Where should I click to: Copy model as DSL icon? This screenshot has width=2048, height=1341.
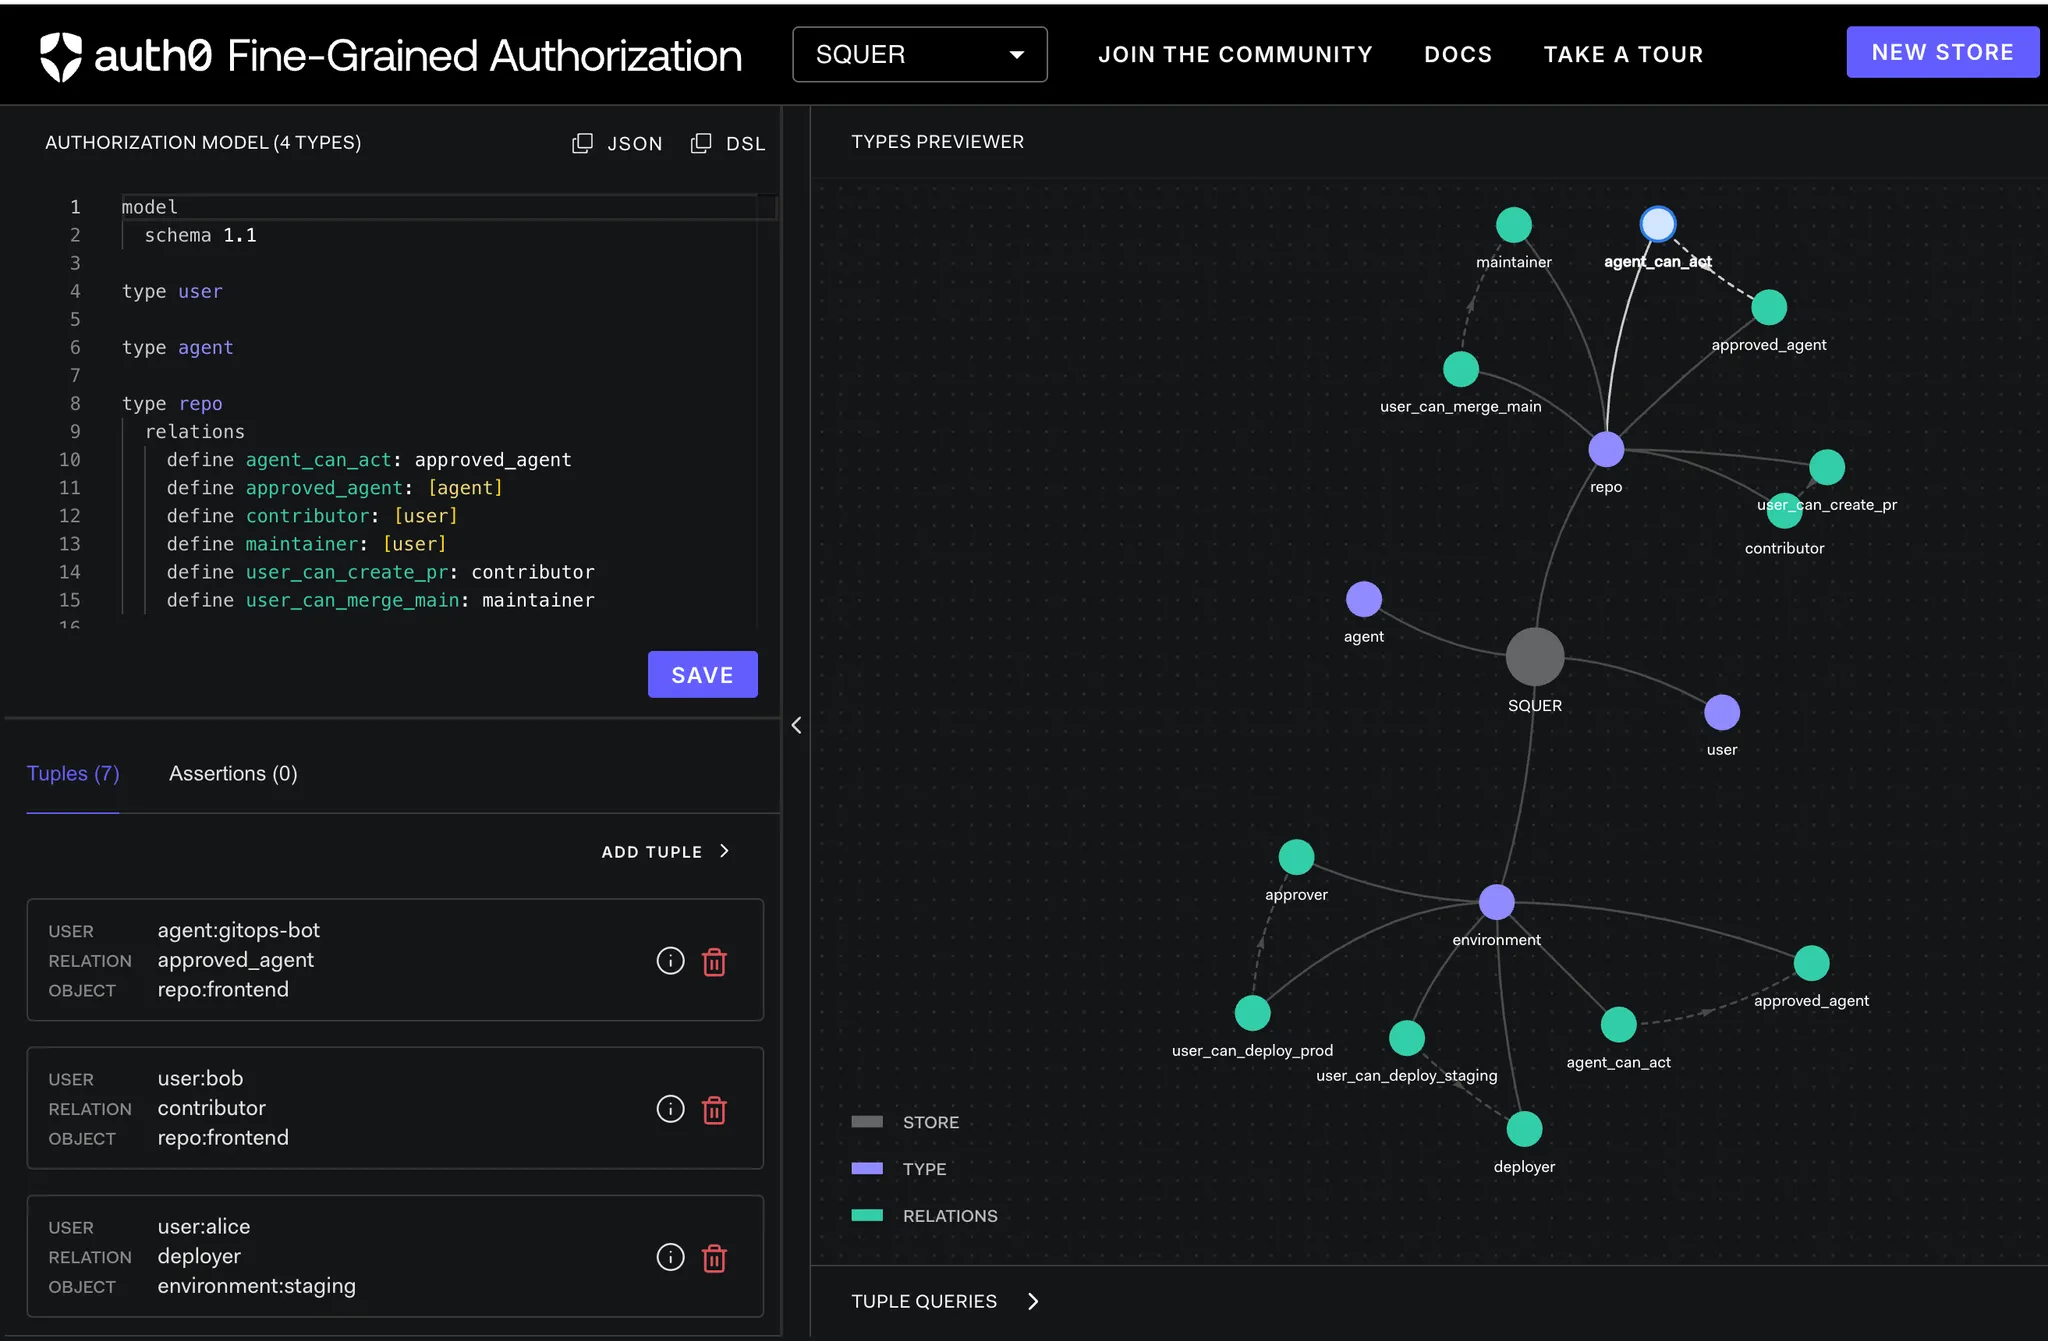tap(701, 143)
